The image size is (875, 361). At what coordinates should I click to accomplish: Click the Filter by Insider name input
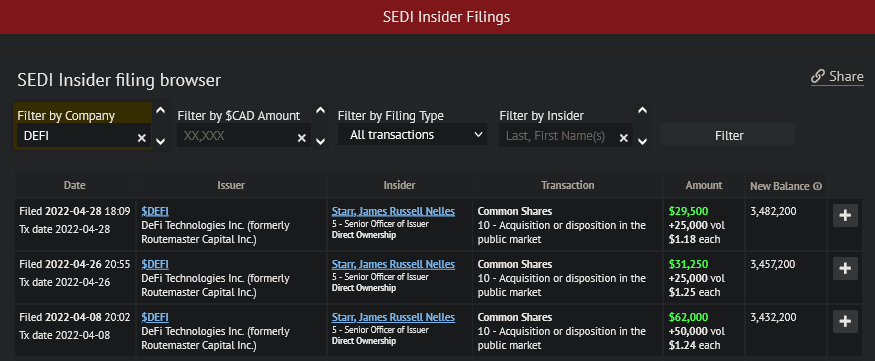560,136
